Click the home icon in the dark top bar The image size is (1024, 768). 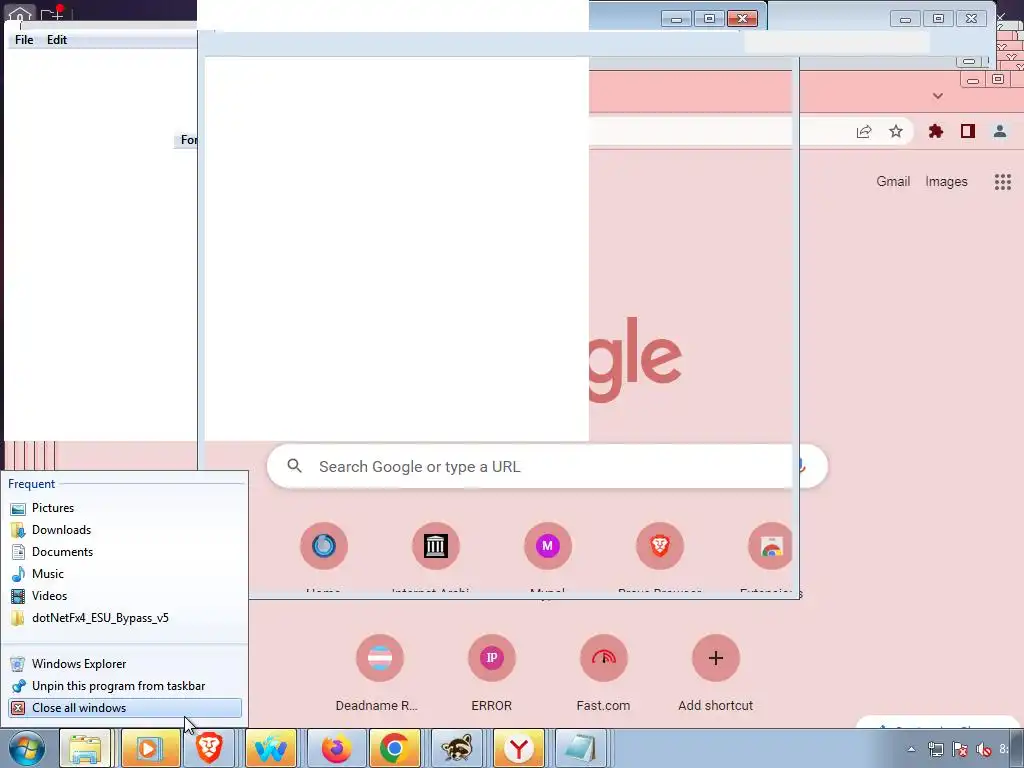point(20,12)
